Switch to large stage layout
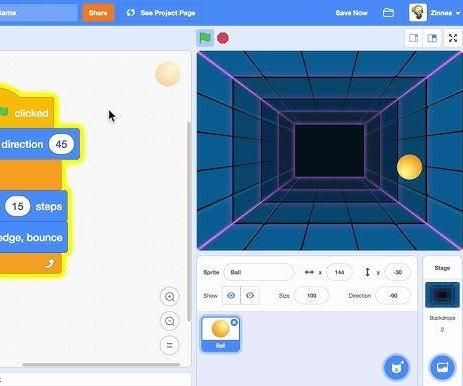The height and width of the screenshot is (386, 463). click(432, 38)
